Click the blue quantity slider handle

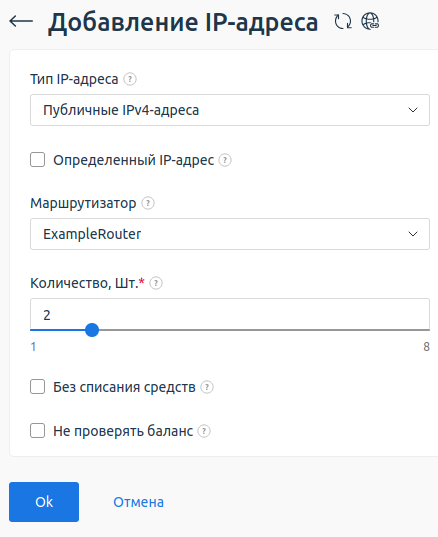point(92,330)
